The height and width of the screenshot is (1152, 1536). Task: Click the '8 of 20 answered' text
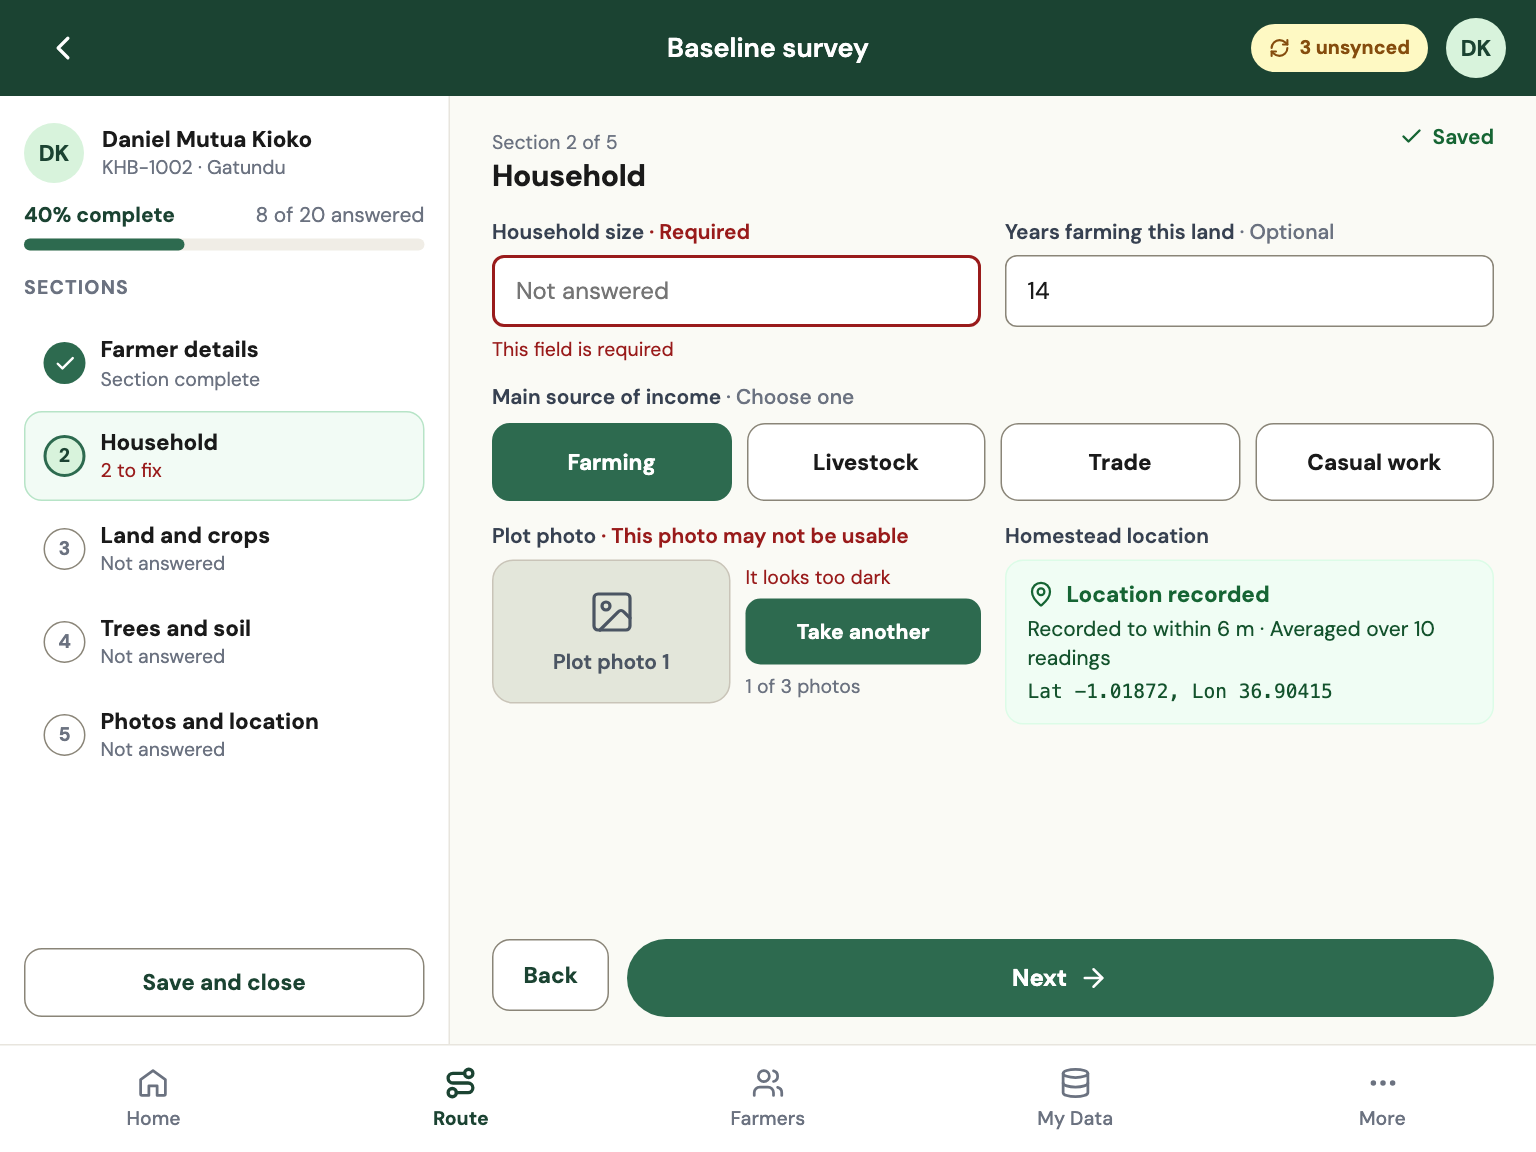coord(340,215)
